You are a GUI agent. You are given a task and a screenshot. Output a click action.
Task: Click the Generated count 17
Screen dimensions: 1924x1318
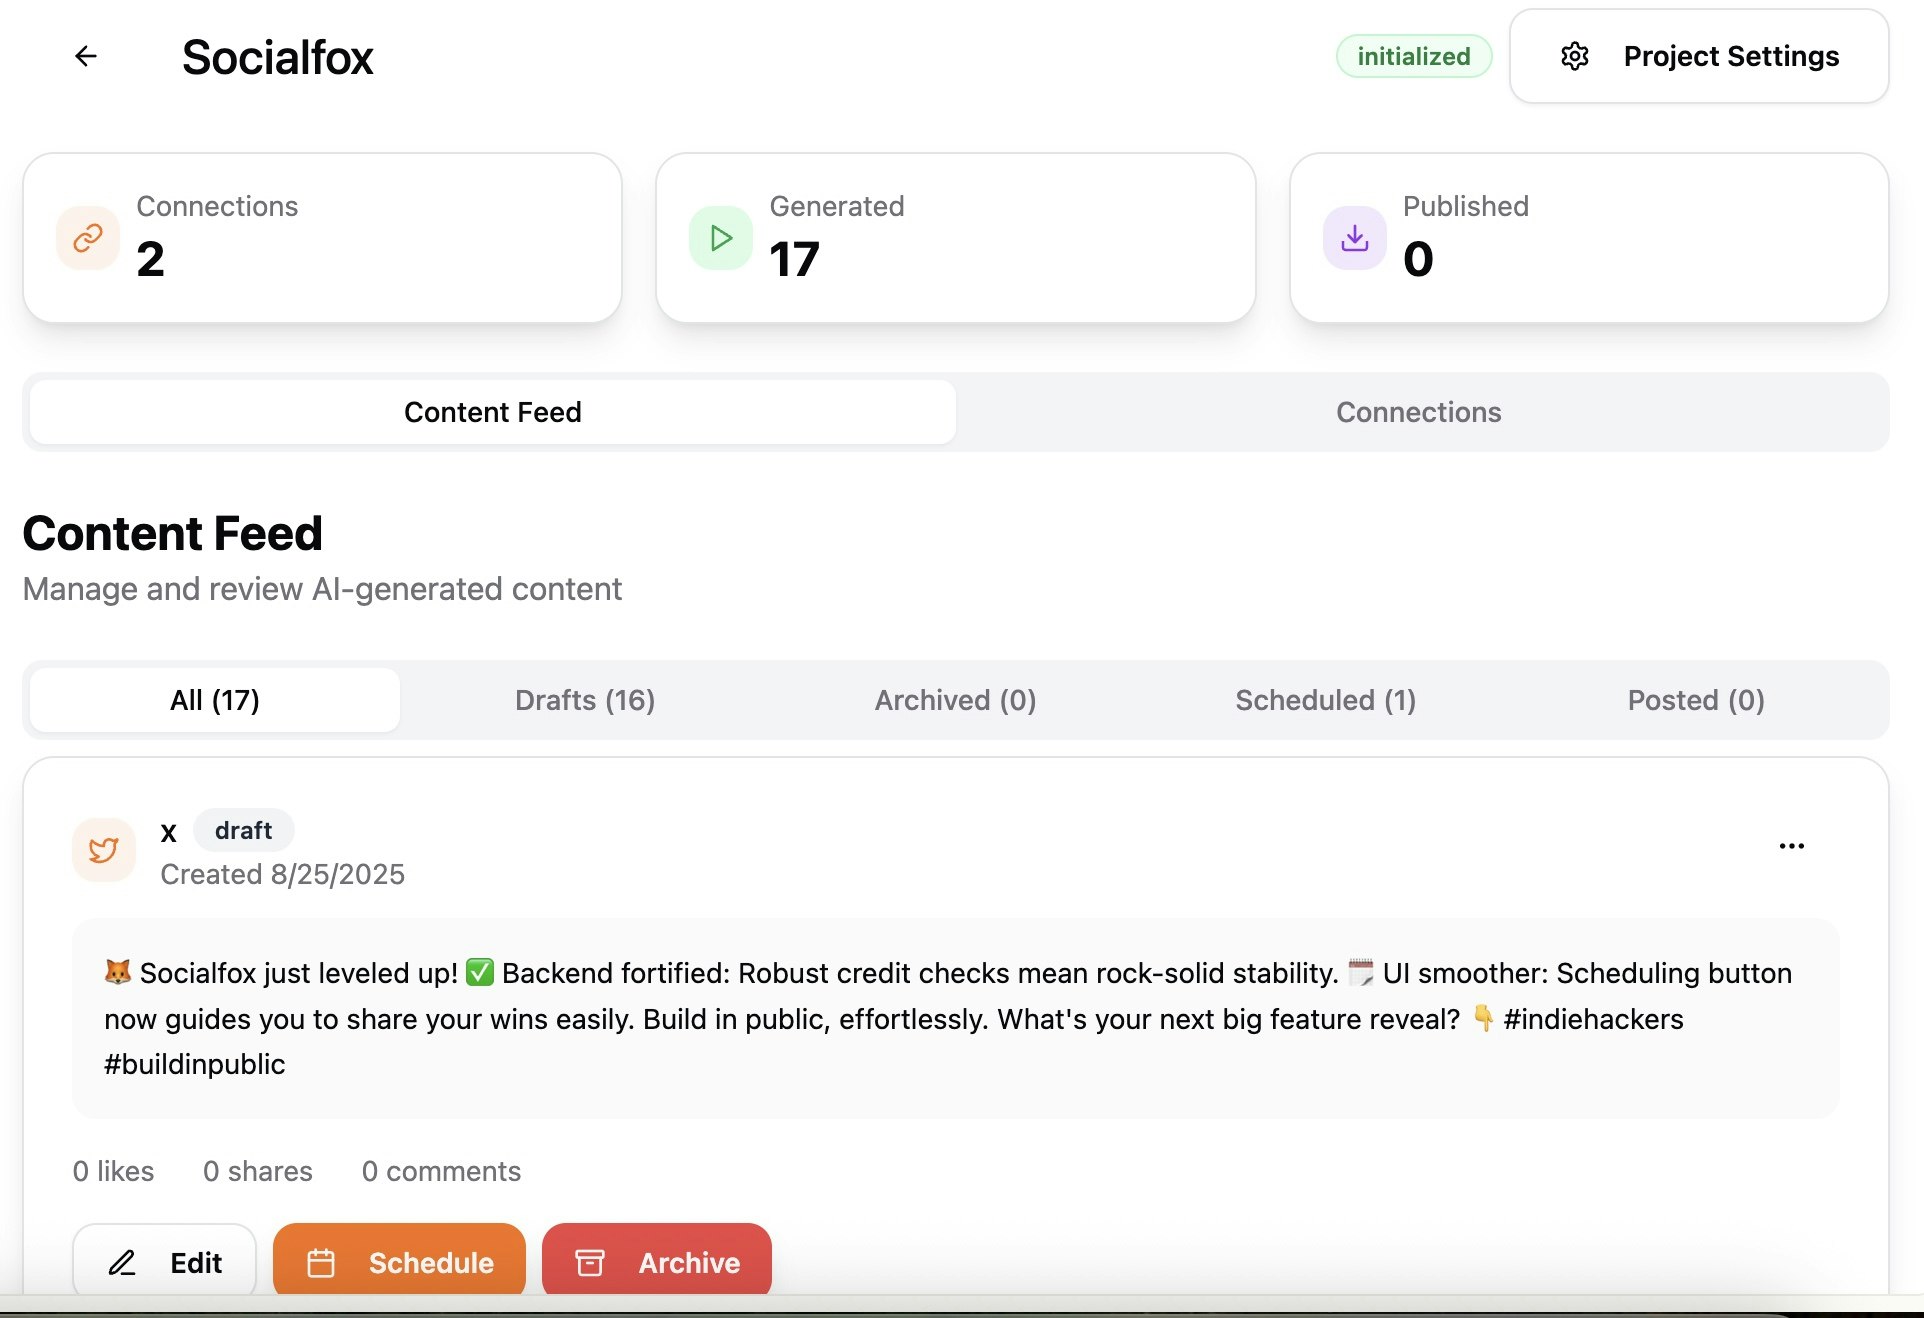pos(794,259)
